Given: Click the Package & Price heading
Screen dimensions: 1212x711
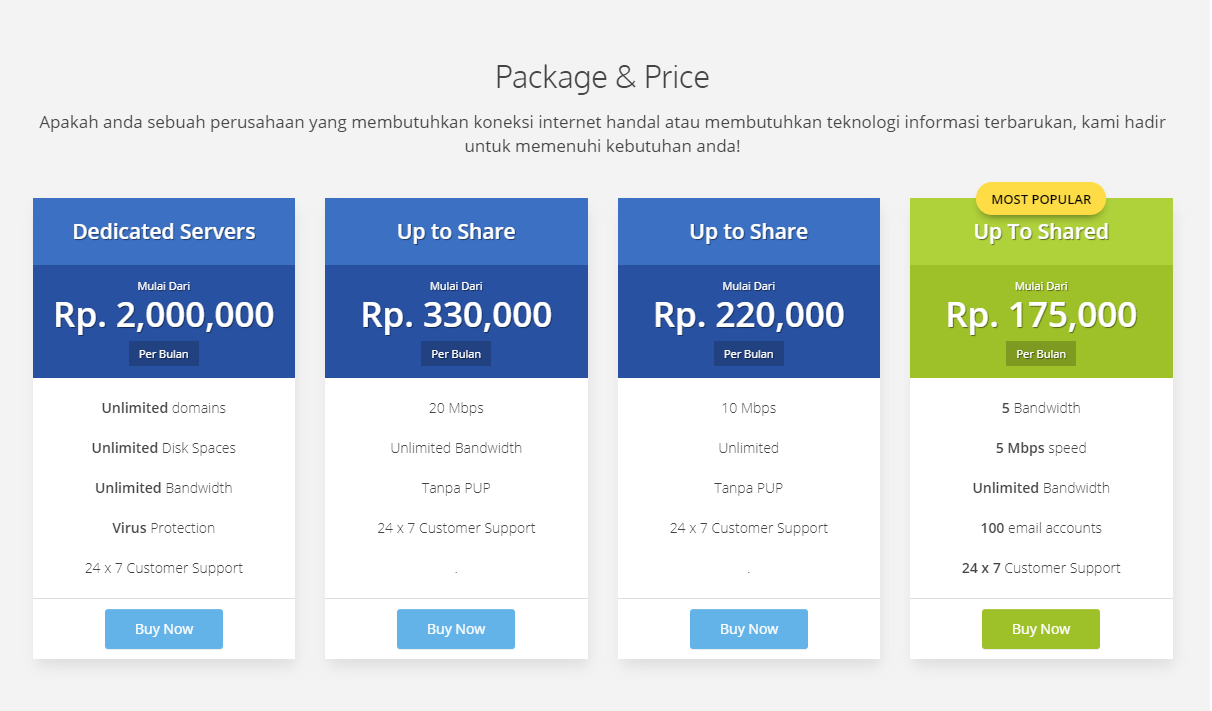Looking at the screenshot, I should (602, 77).
